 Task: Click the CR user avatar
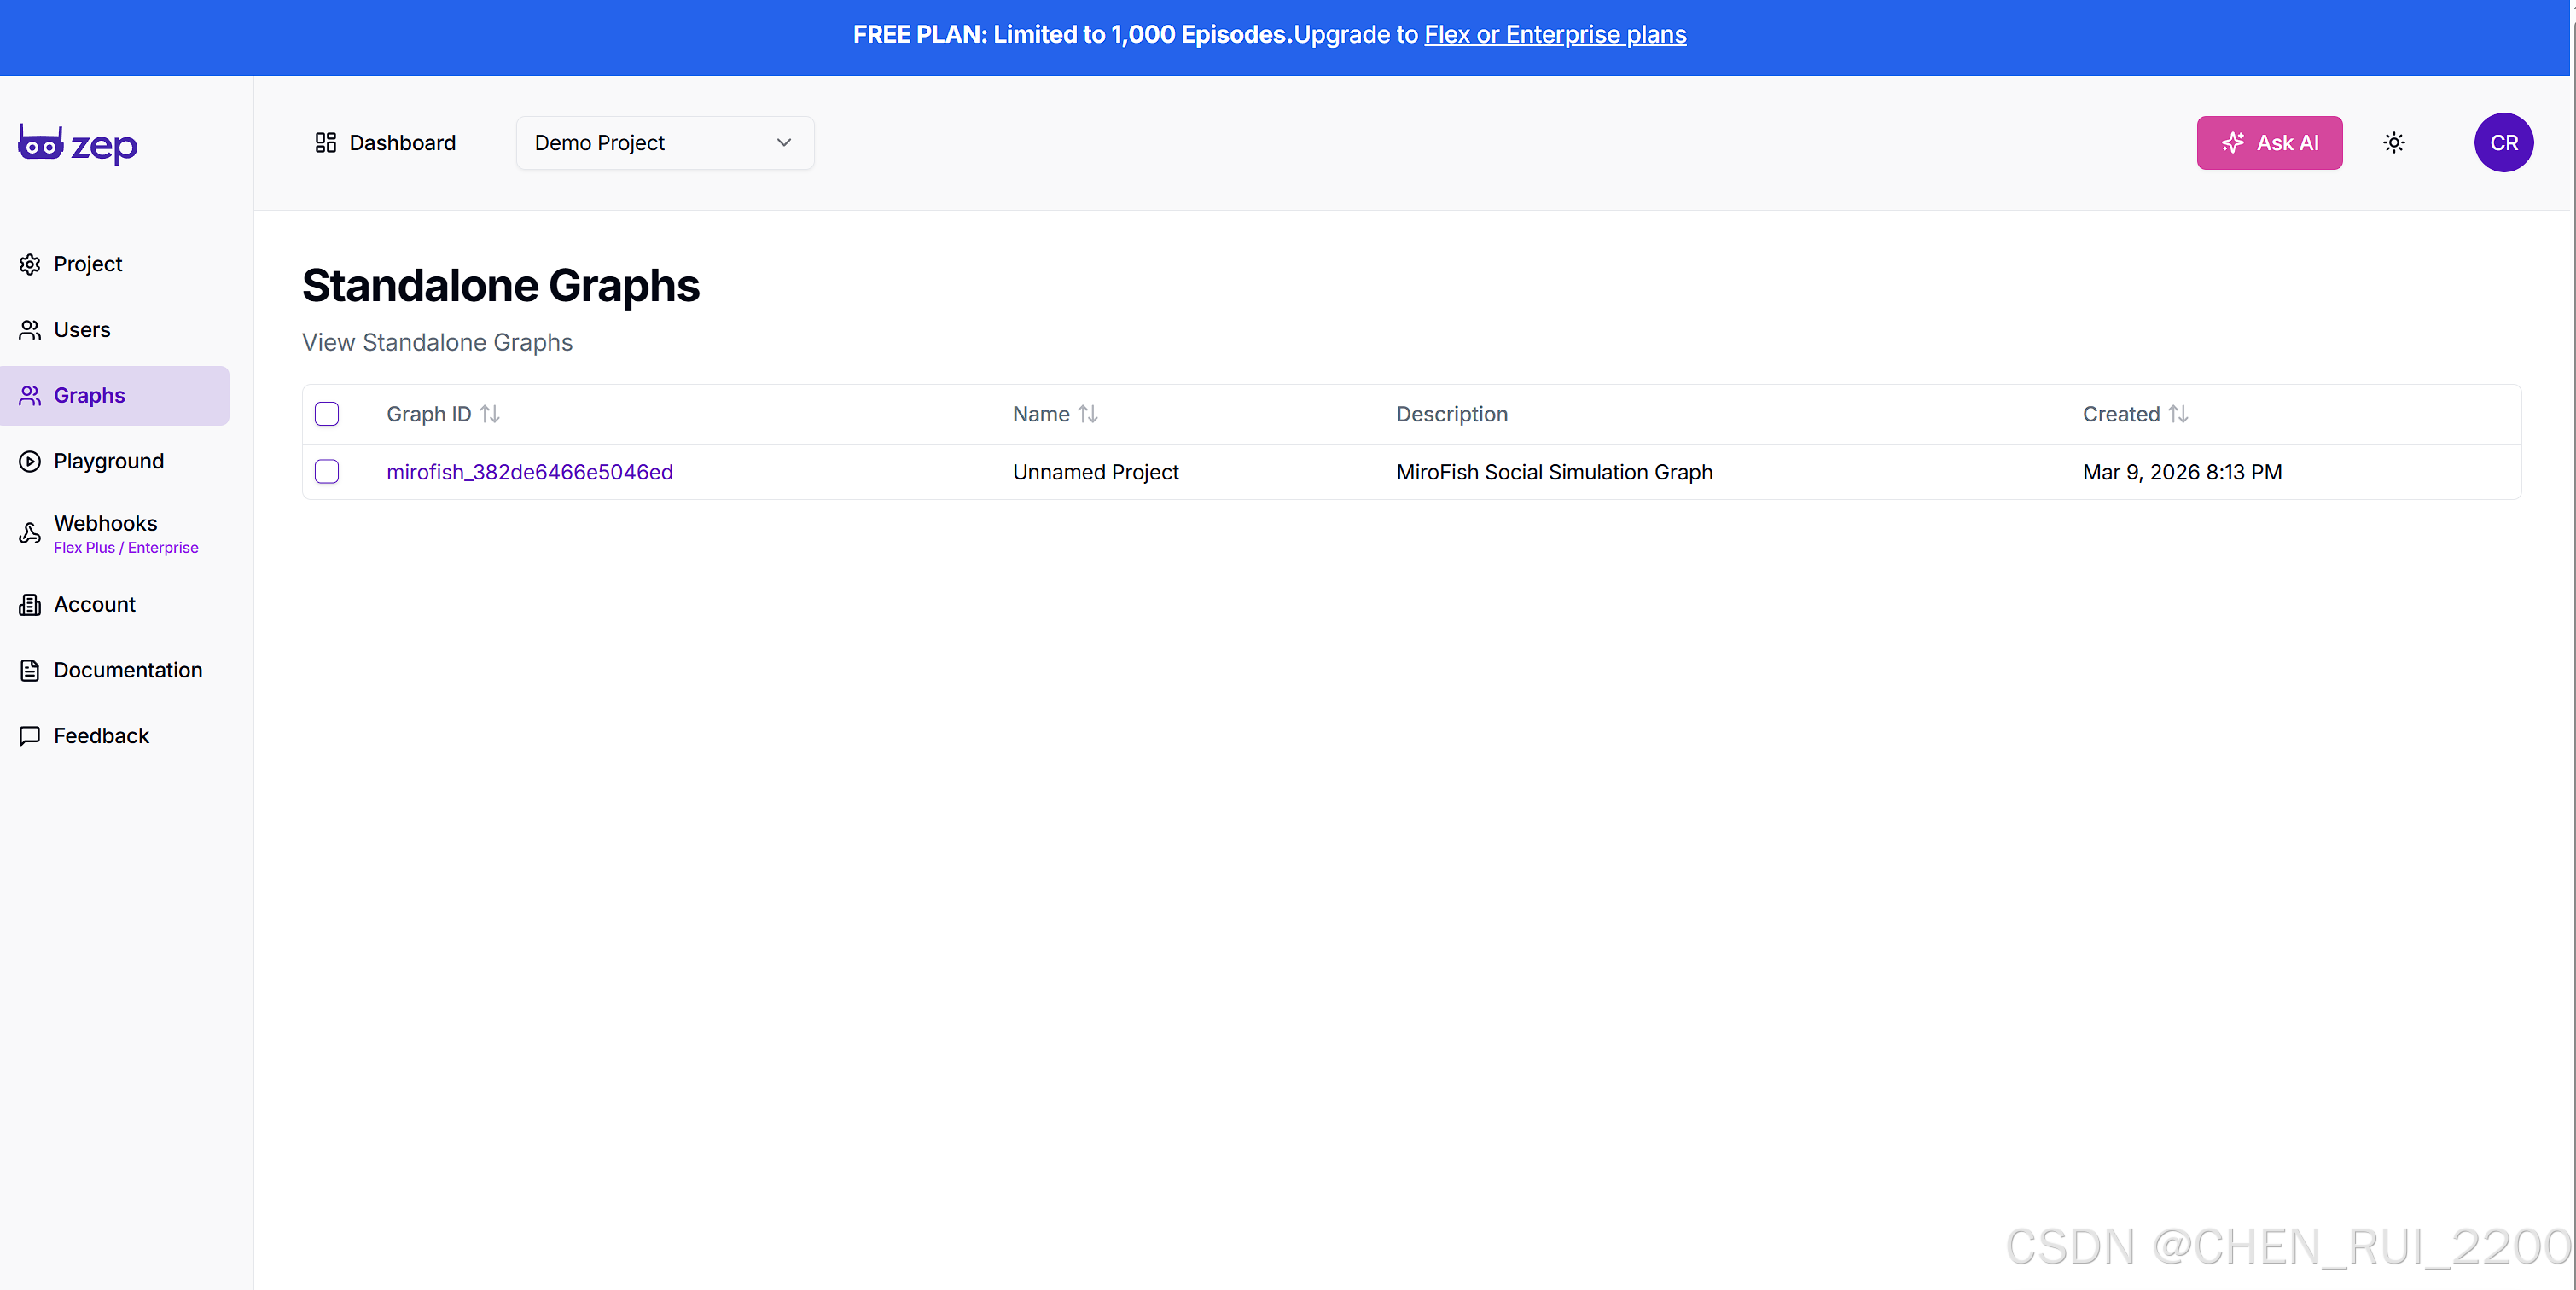point(2503,143)
